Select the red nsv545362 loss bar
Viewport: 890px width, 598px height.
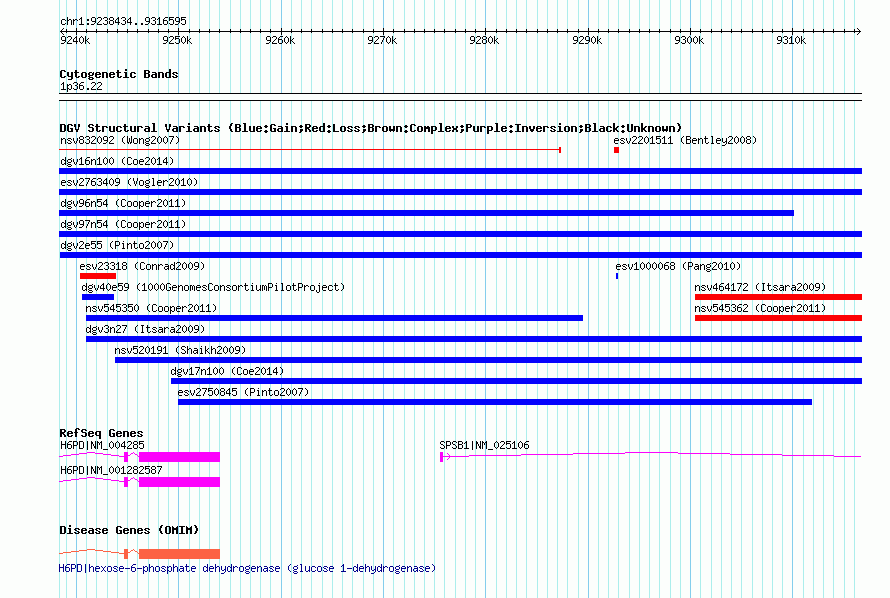[x=778, y=318]
